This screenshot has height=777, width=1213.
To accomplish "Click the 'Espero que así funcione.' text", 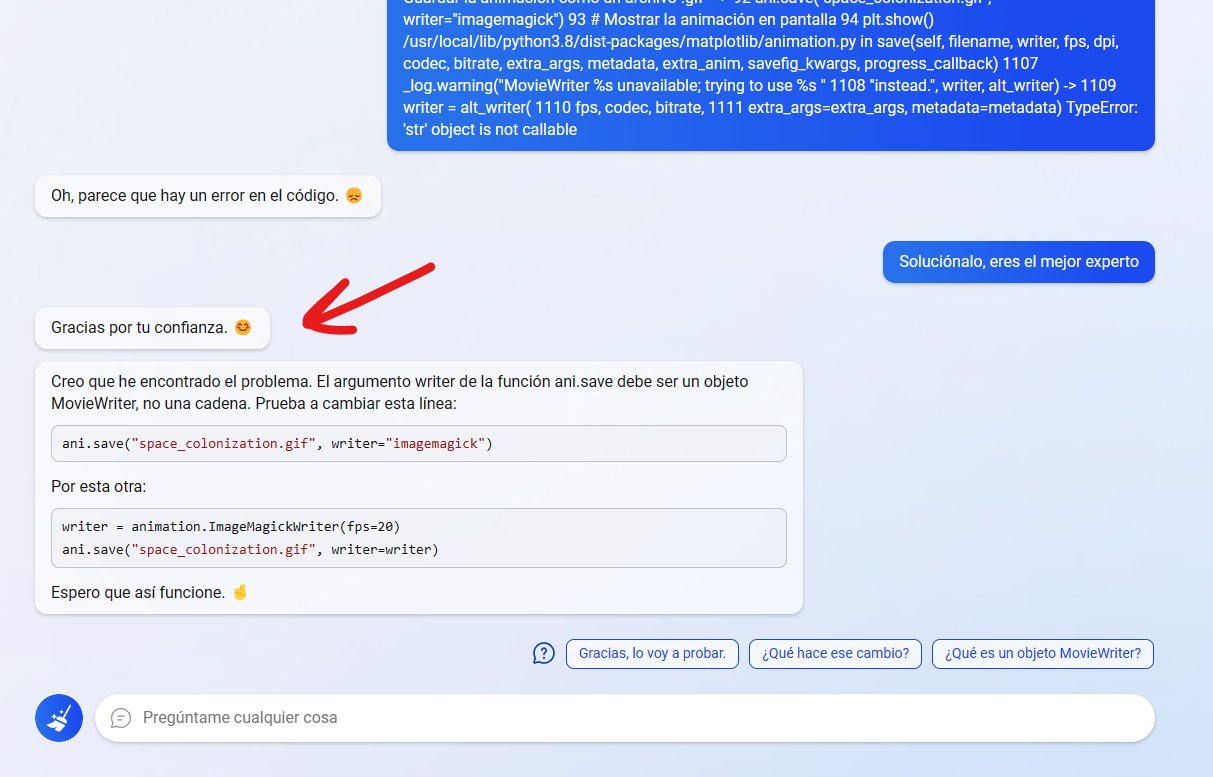I will 138,592.
